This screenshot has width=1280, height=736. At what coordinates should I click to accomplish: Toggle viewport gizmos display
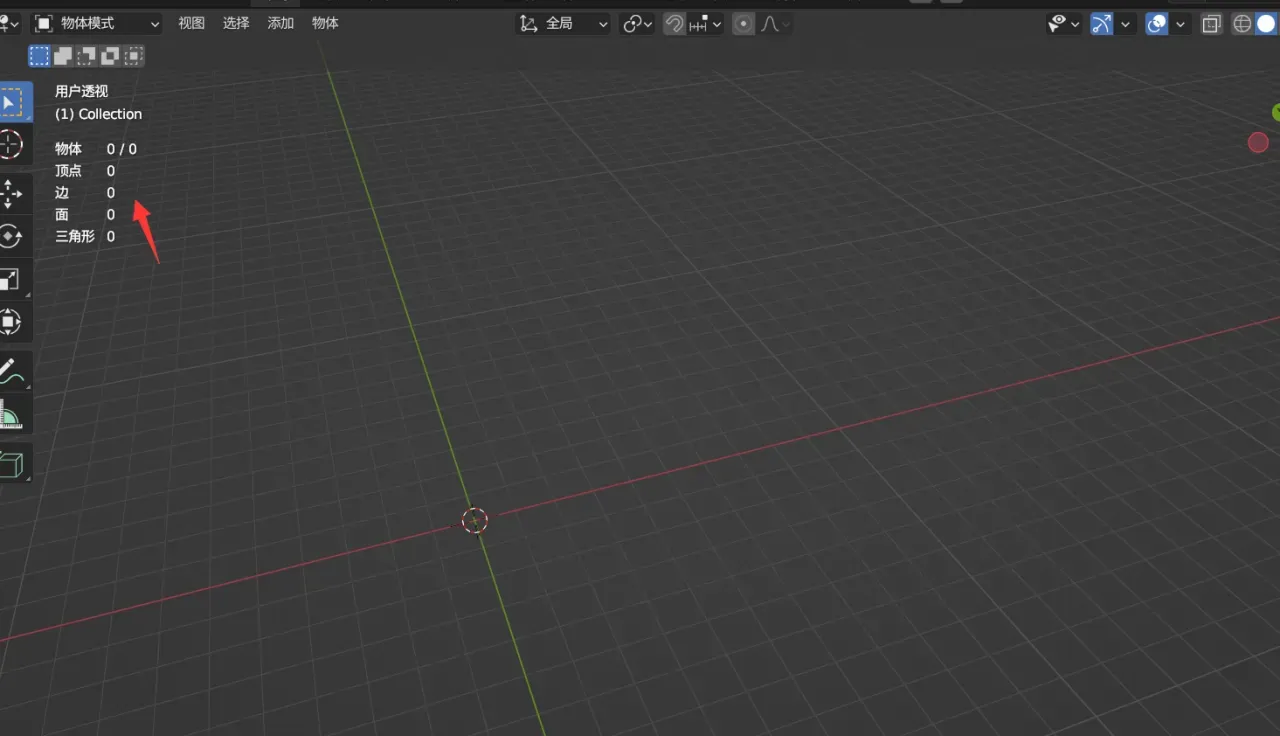[1101, 24]
